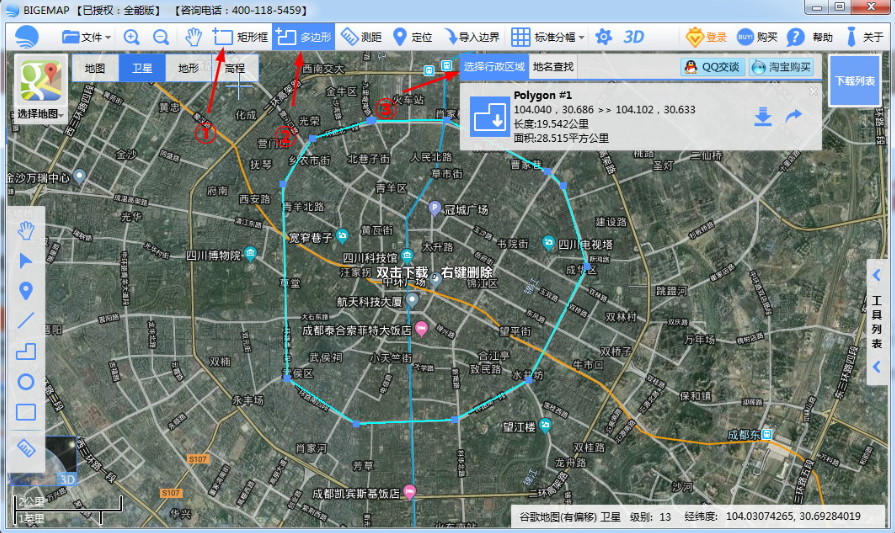The width and height of the screenshot is (895, 533).
Task: Close the Polygon #1 info panel
Action: (x=813, y=92)
